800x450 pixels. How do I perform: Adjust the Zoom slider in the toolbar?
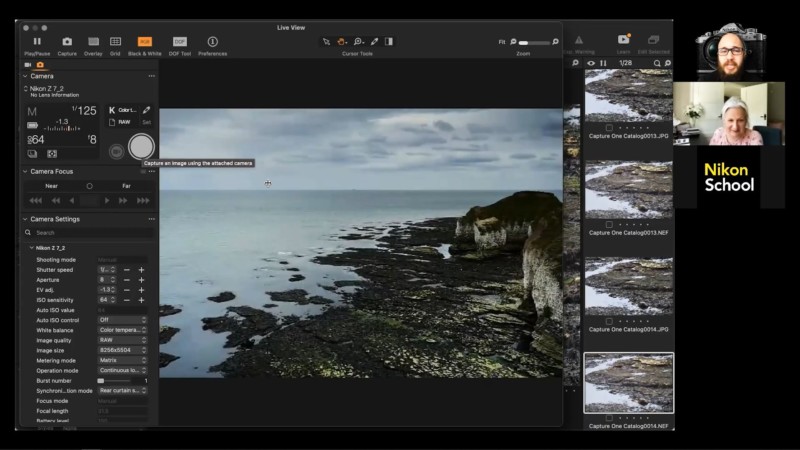click(x=534, y=43)
